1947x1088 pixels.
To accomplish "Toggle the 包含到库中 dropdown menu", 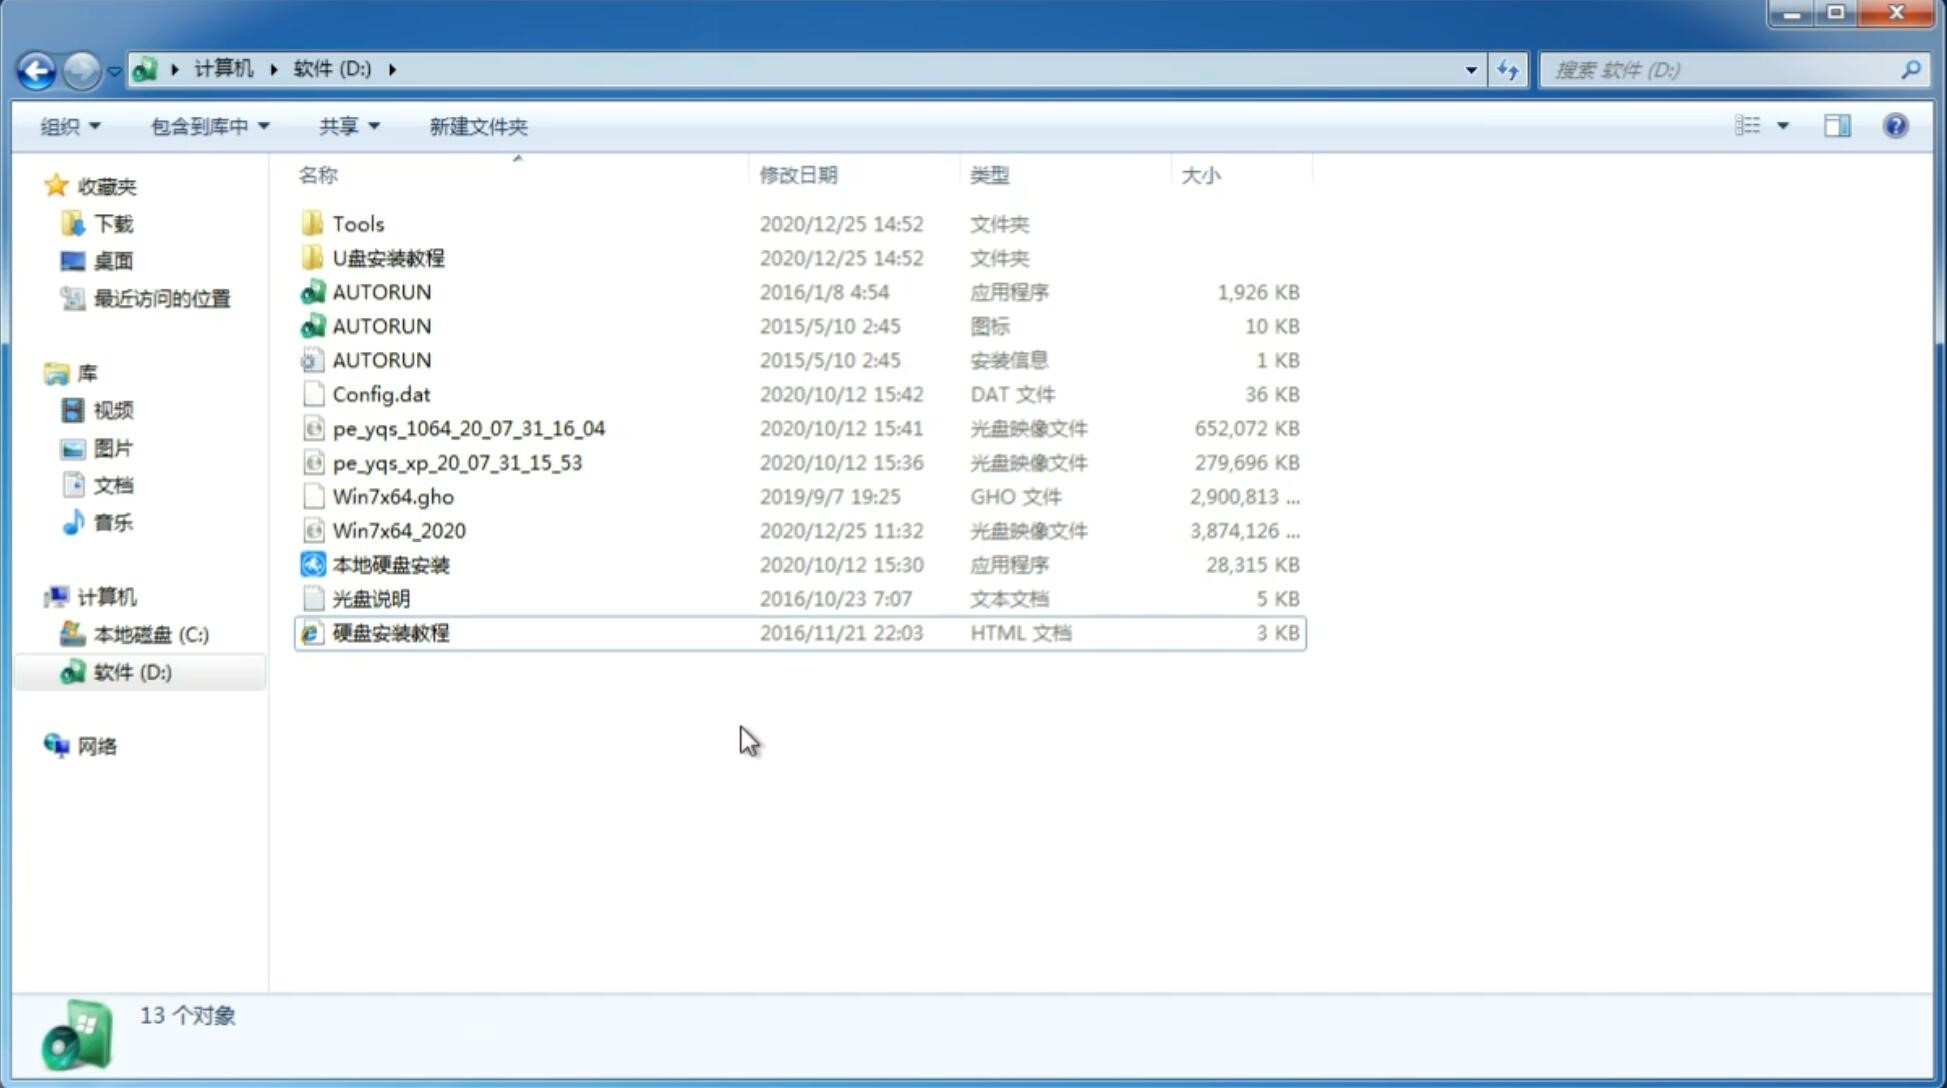I will [207, 126].
